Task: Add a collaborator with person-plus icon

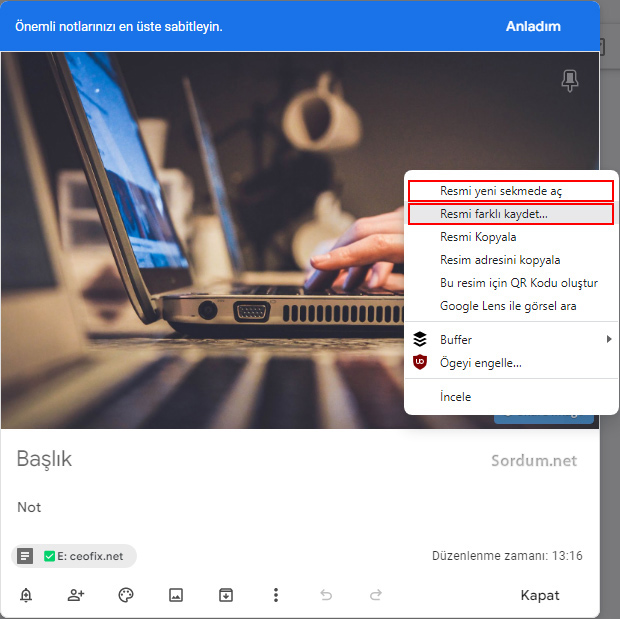Action: (76, 595)
